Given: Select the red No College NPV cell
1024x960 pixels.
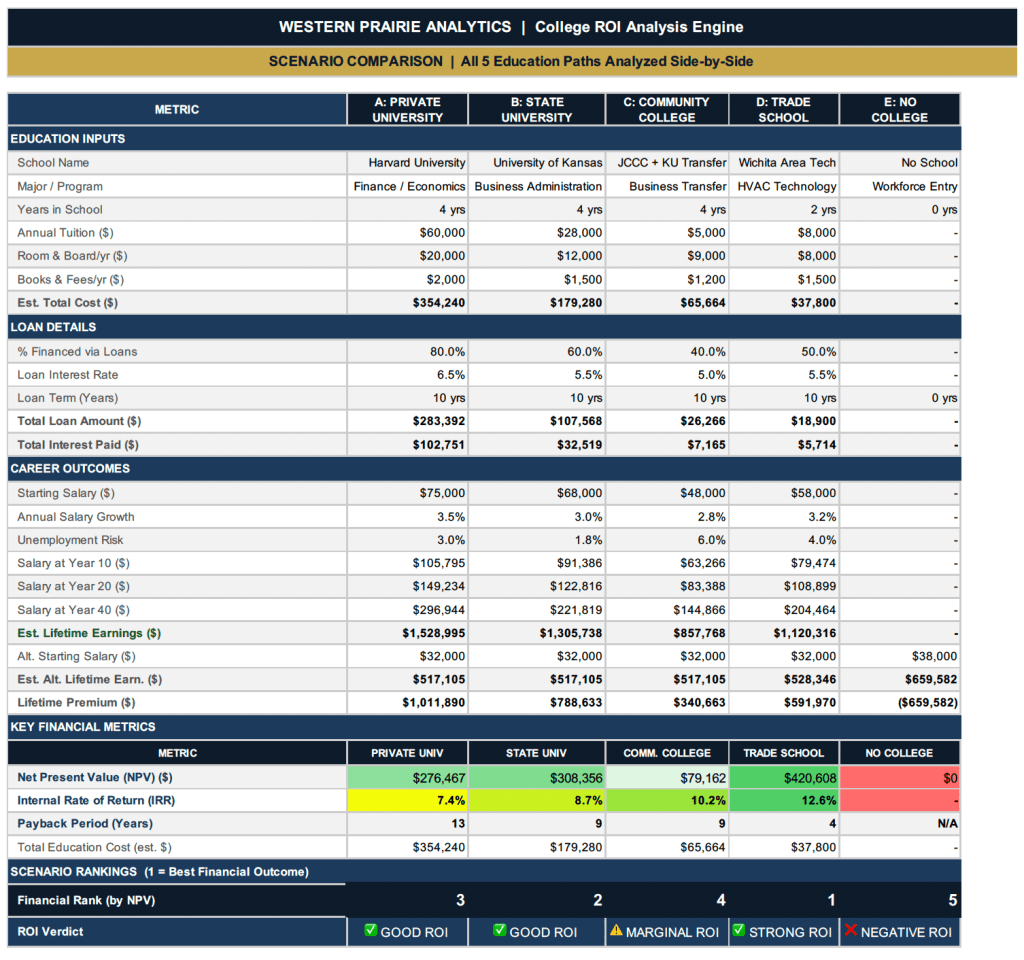Looking at the screenshot, I should pos(900,777).
